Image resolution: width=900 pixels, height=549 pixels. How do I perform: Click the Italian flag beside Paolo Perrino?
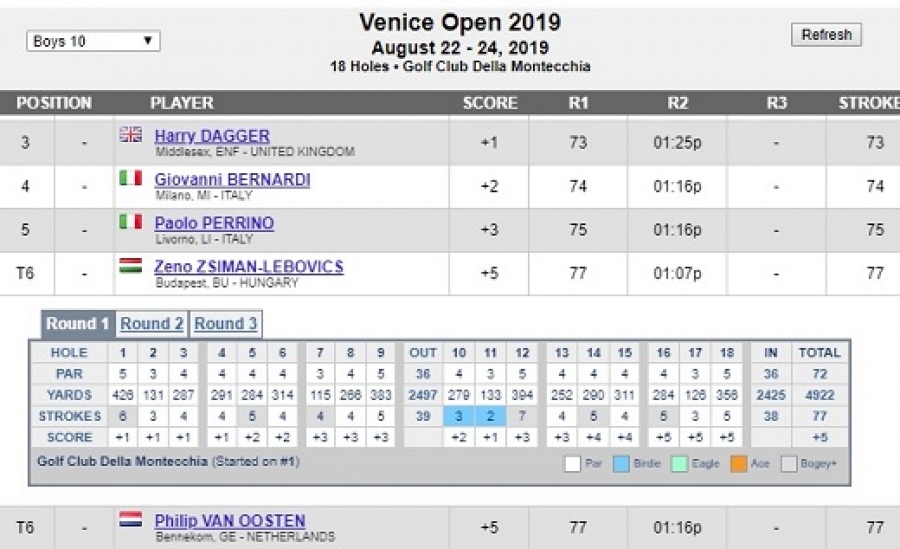131,222
